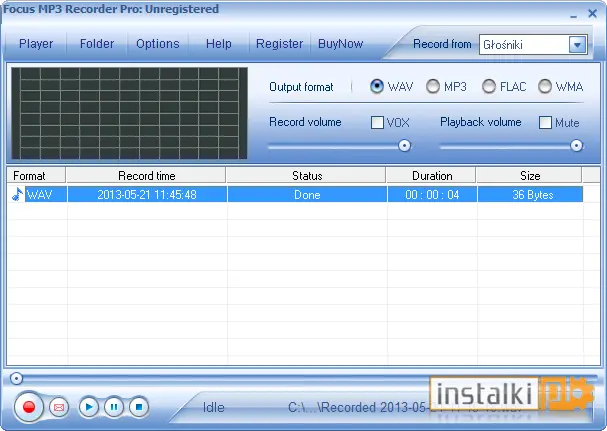This screenshot has width=607, height=431.
Task: Click the audio waveform display grid
Action: tap(129, 113)
